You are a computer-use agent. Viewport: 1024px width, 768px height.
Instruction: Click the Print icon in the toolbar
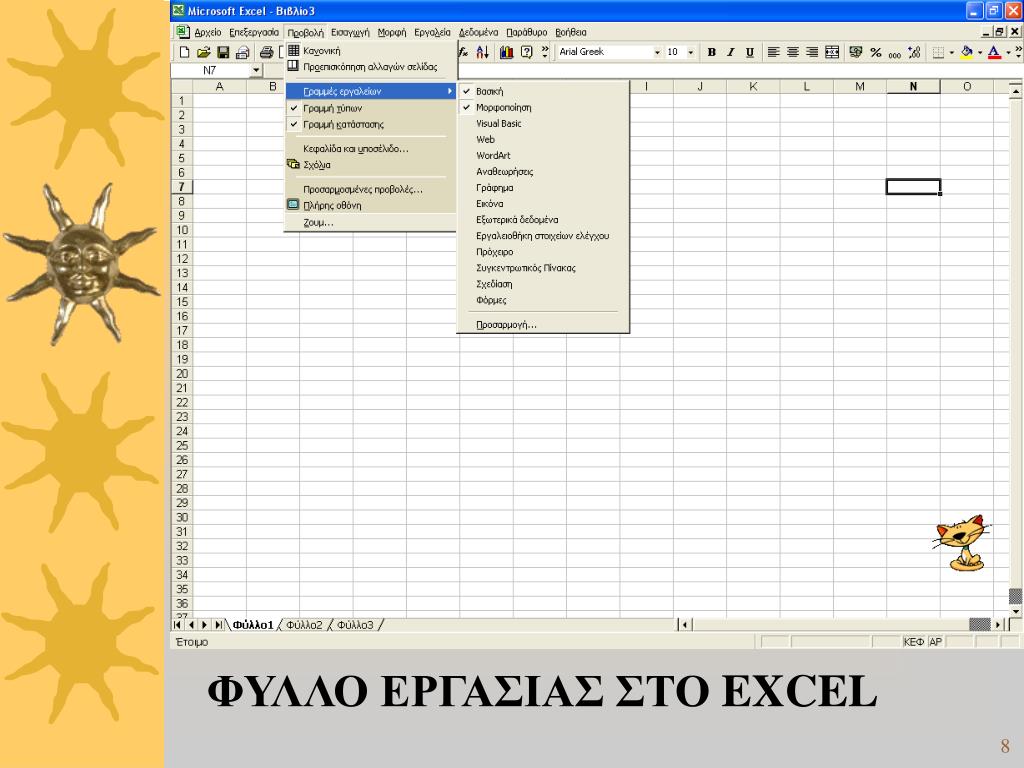pyautogui.click(x=266, y=52)
